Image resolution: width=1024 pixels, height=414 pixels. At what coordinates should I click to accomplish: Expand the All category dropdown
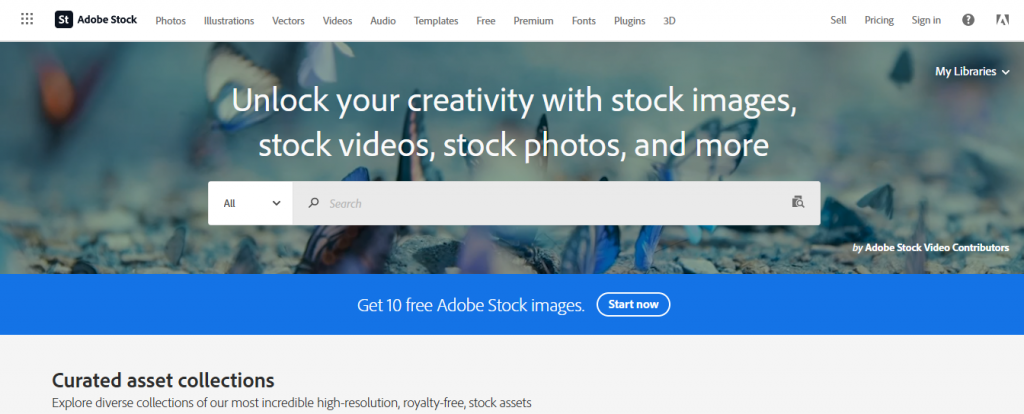[x=251, y=203]
